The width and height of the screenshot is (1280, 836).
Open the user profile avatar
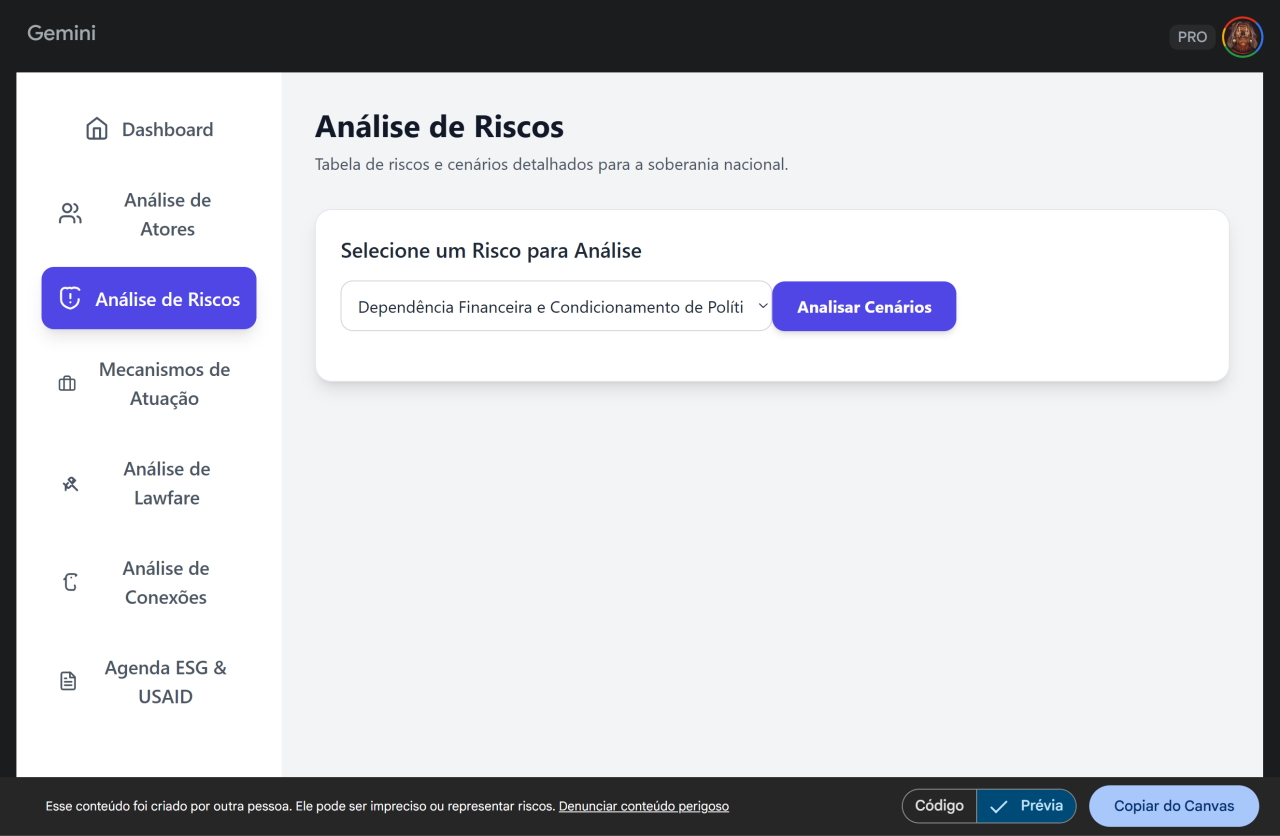[1242, 37]
